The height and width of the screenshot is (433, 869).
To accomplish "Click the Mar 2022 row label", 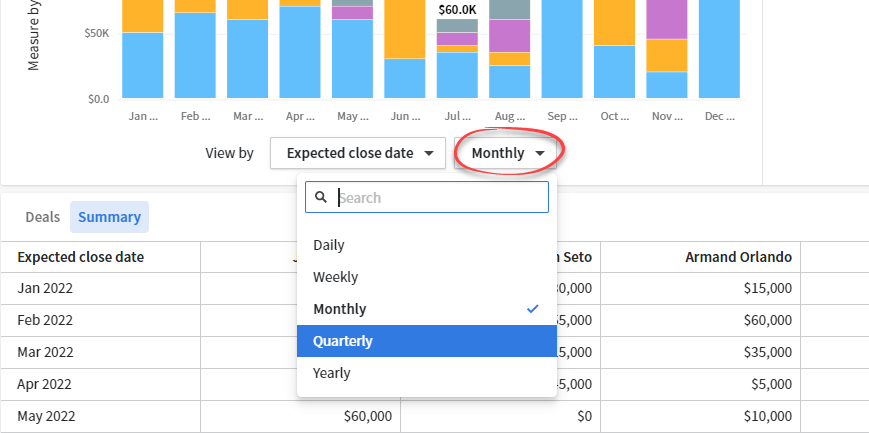I will (45, 352).
